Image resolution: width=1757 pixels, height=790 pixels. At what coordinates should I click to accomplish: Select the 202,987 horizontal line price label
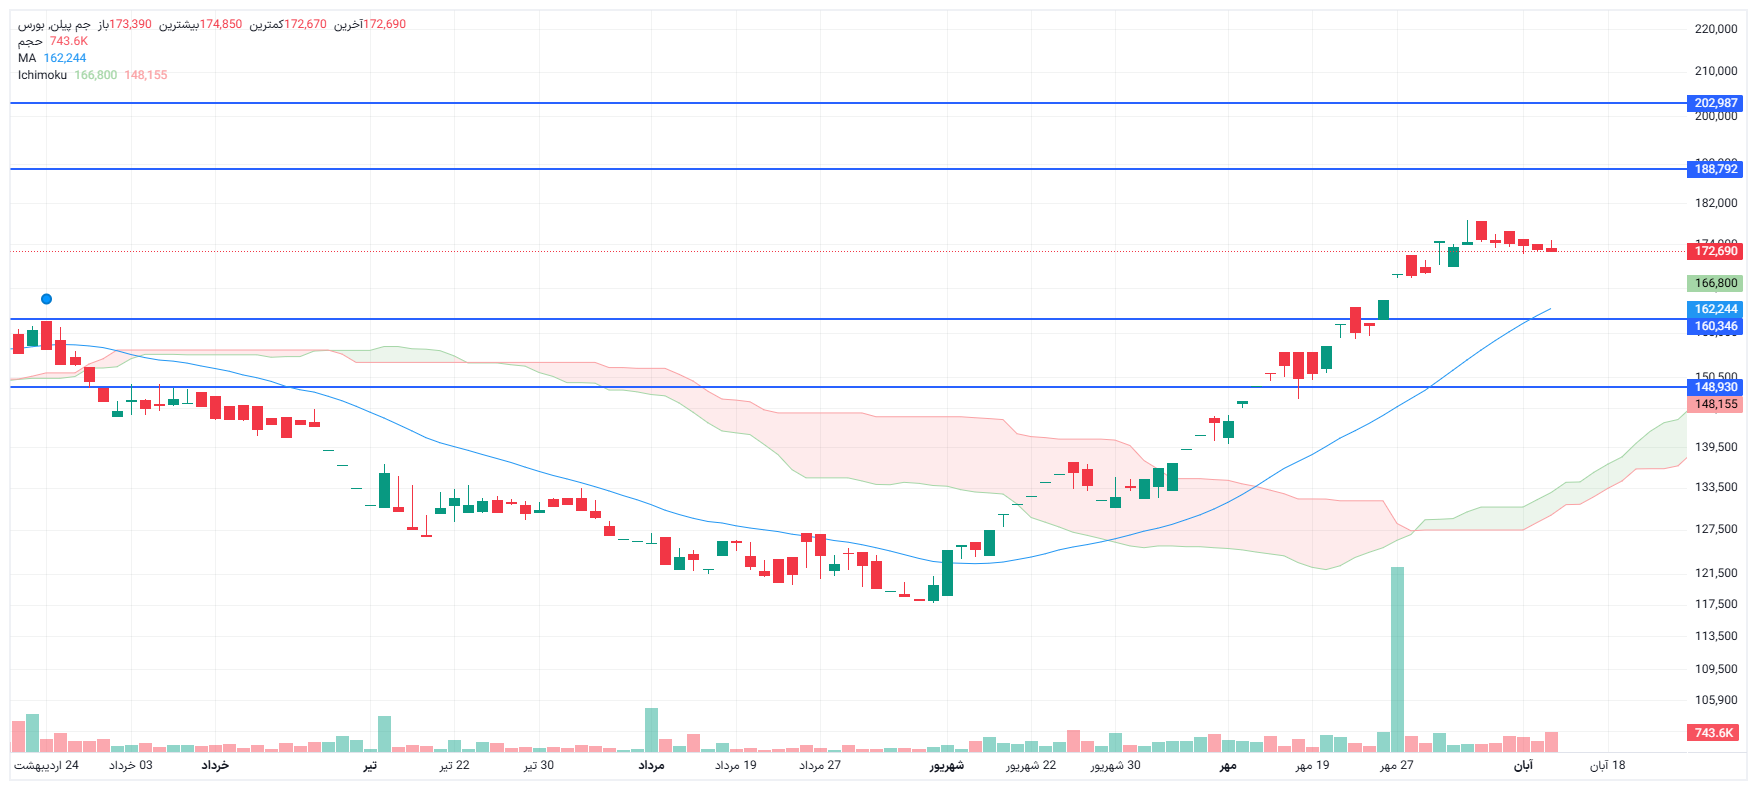click(1715, 103)
